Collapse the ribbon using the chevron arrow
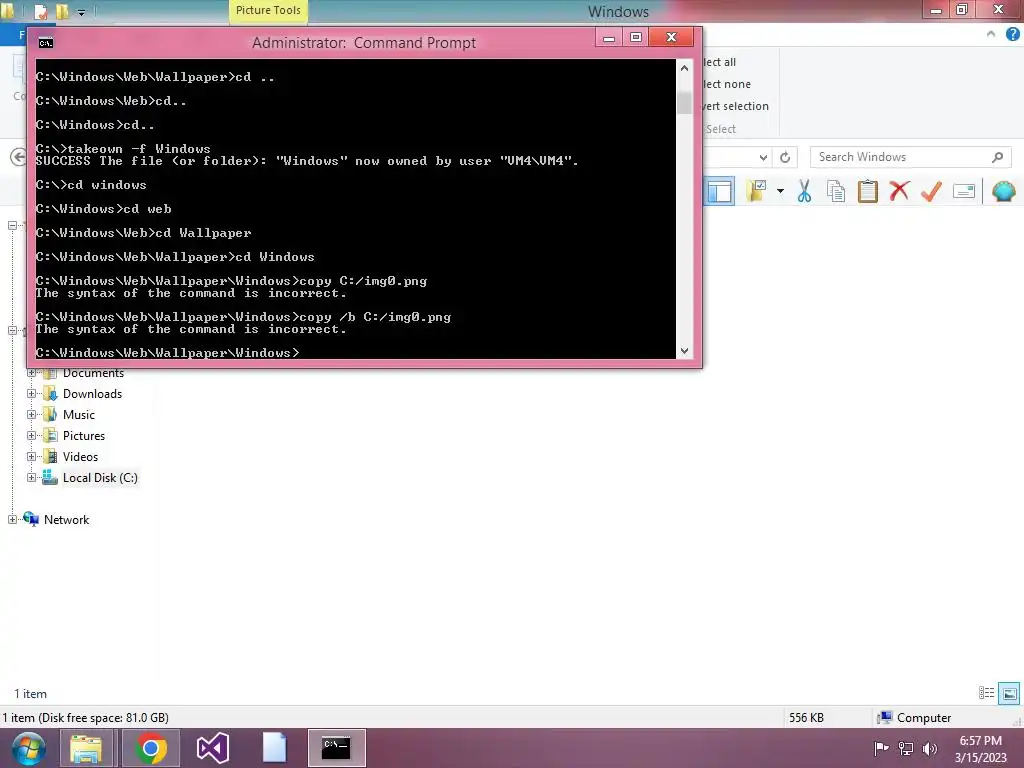 (x=991, y=34)
